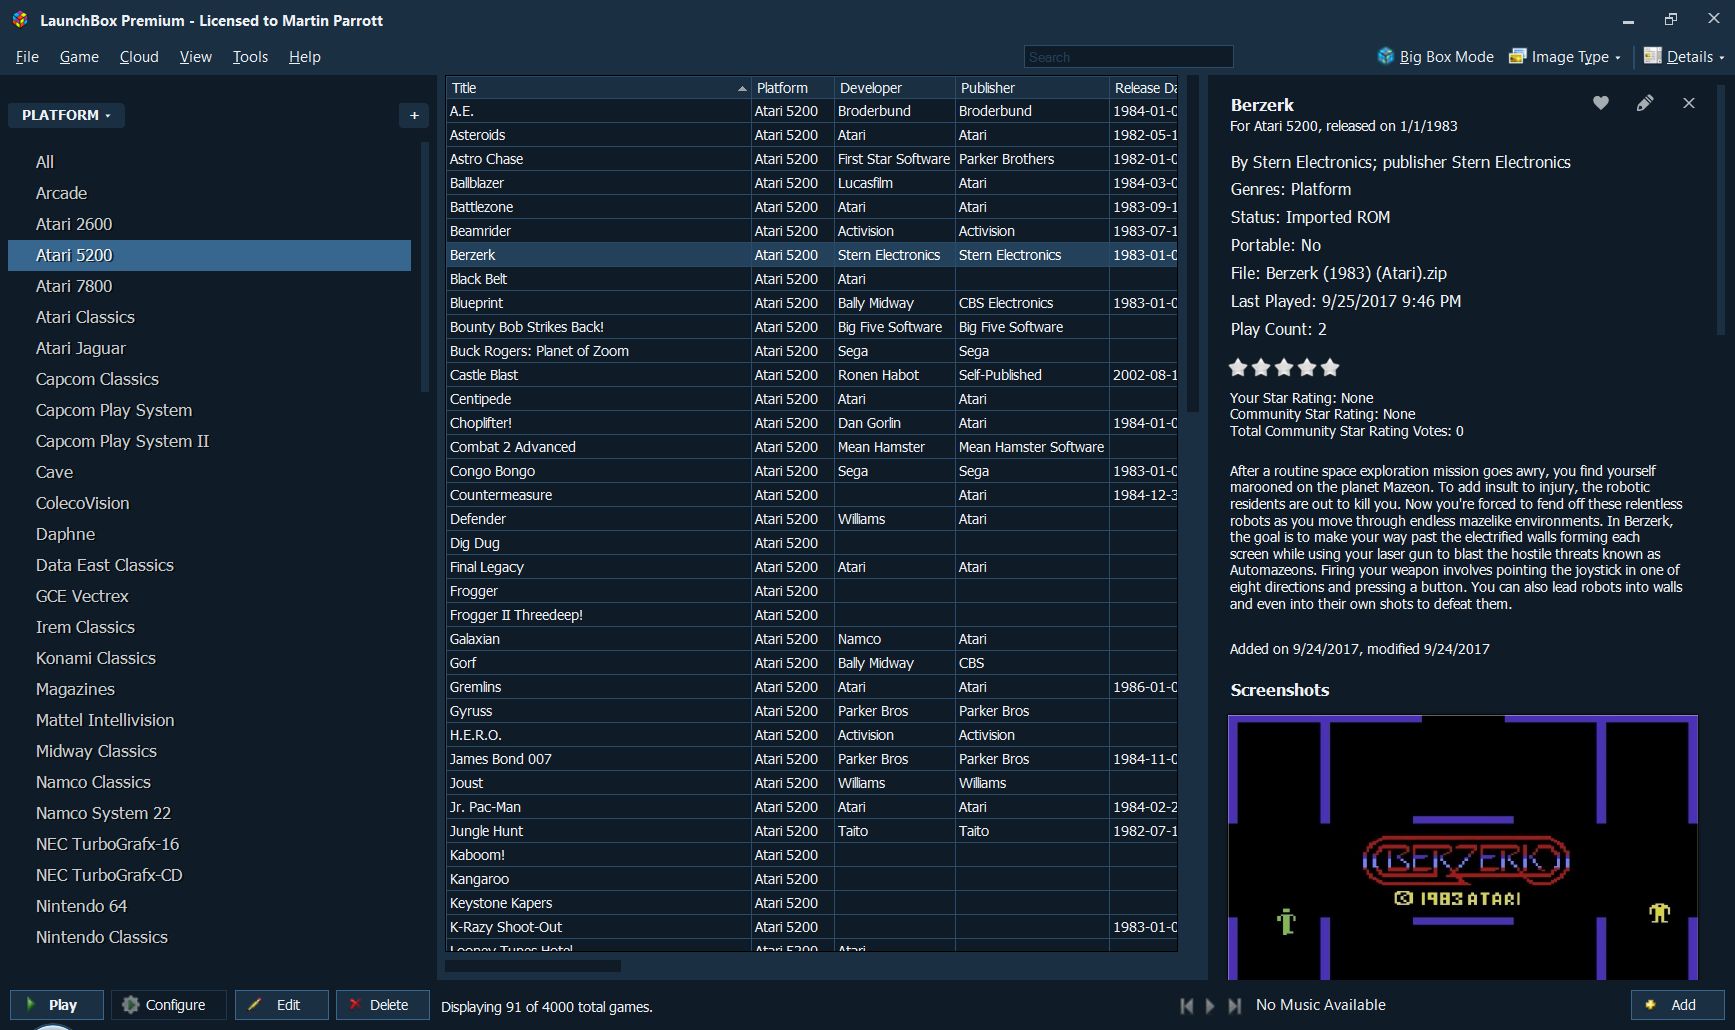Select the Congo Bongo game row
The image size is (1735, 1030).
(812, 471)
